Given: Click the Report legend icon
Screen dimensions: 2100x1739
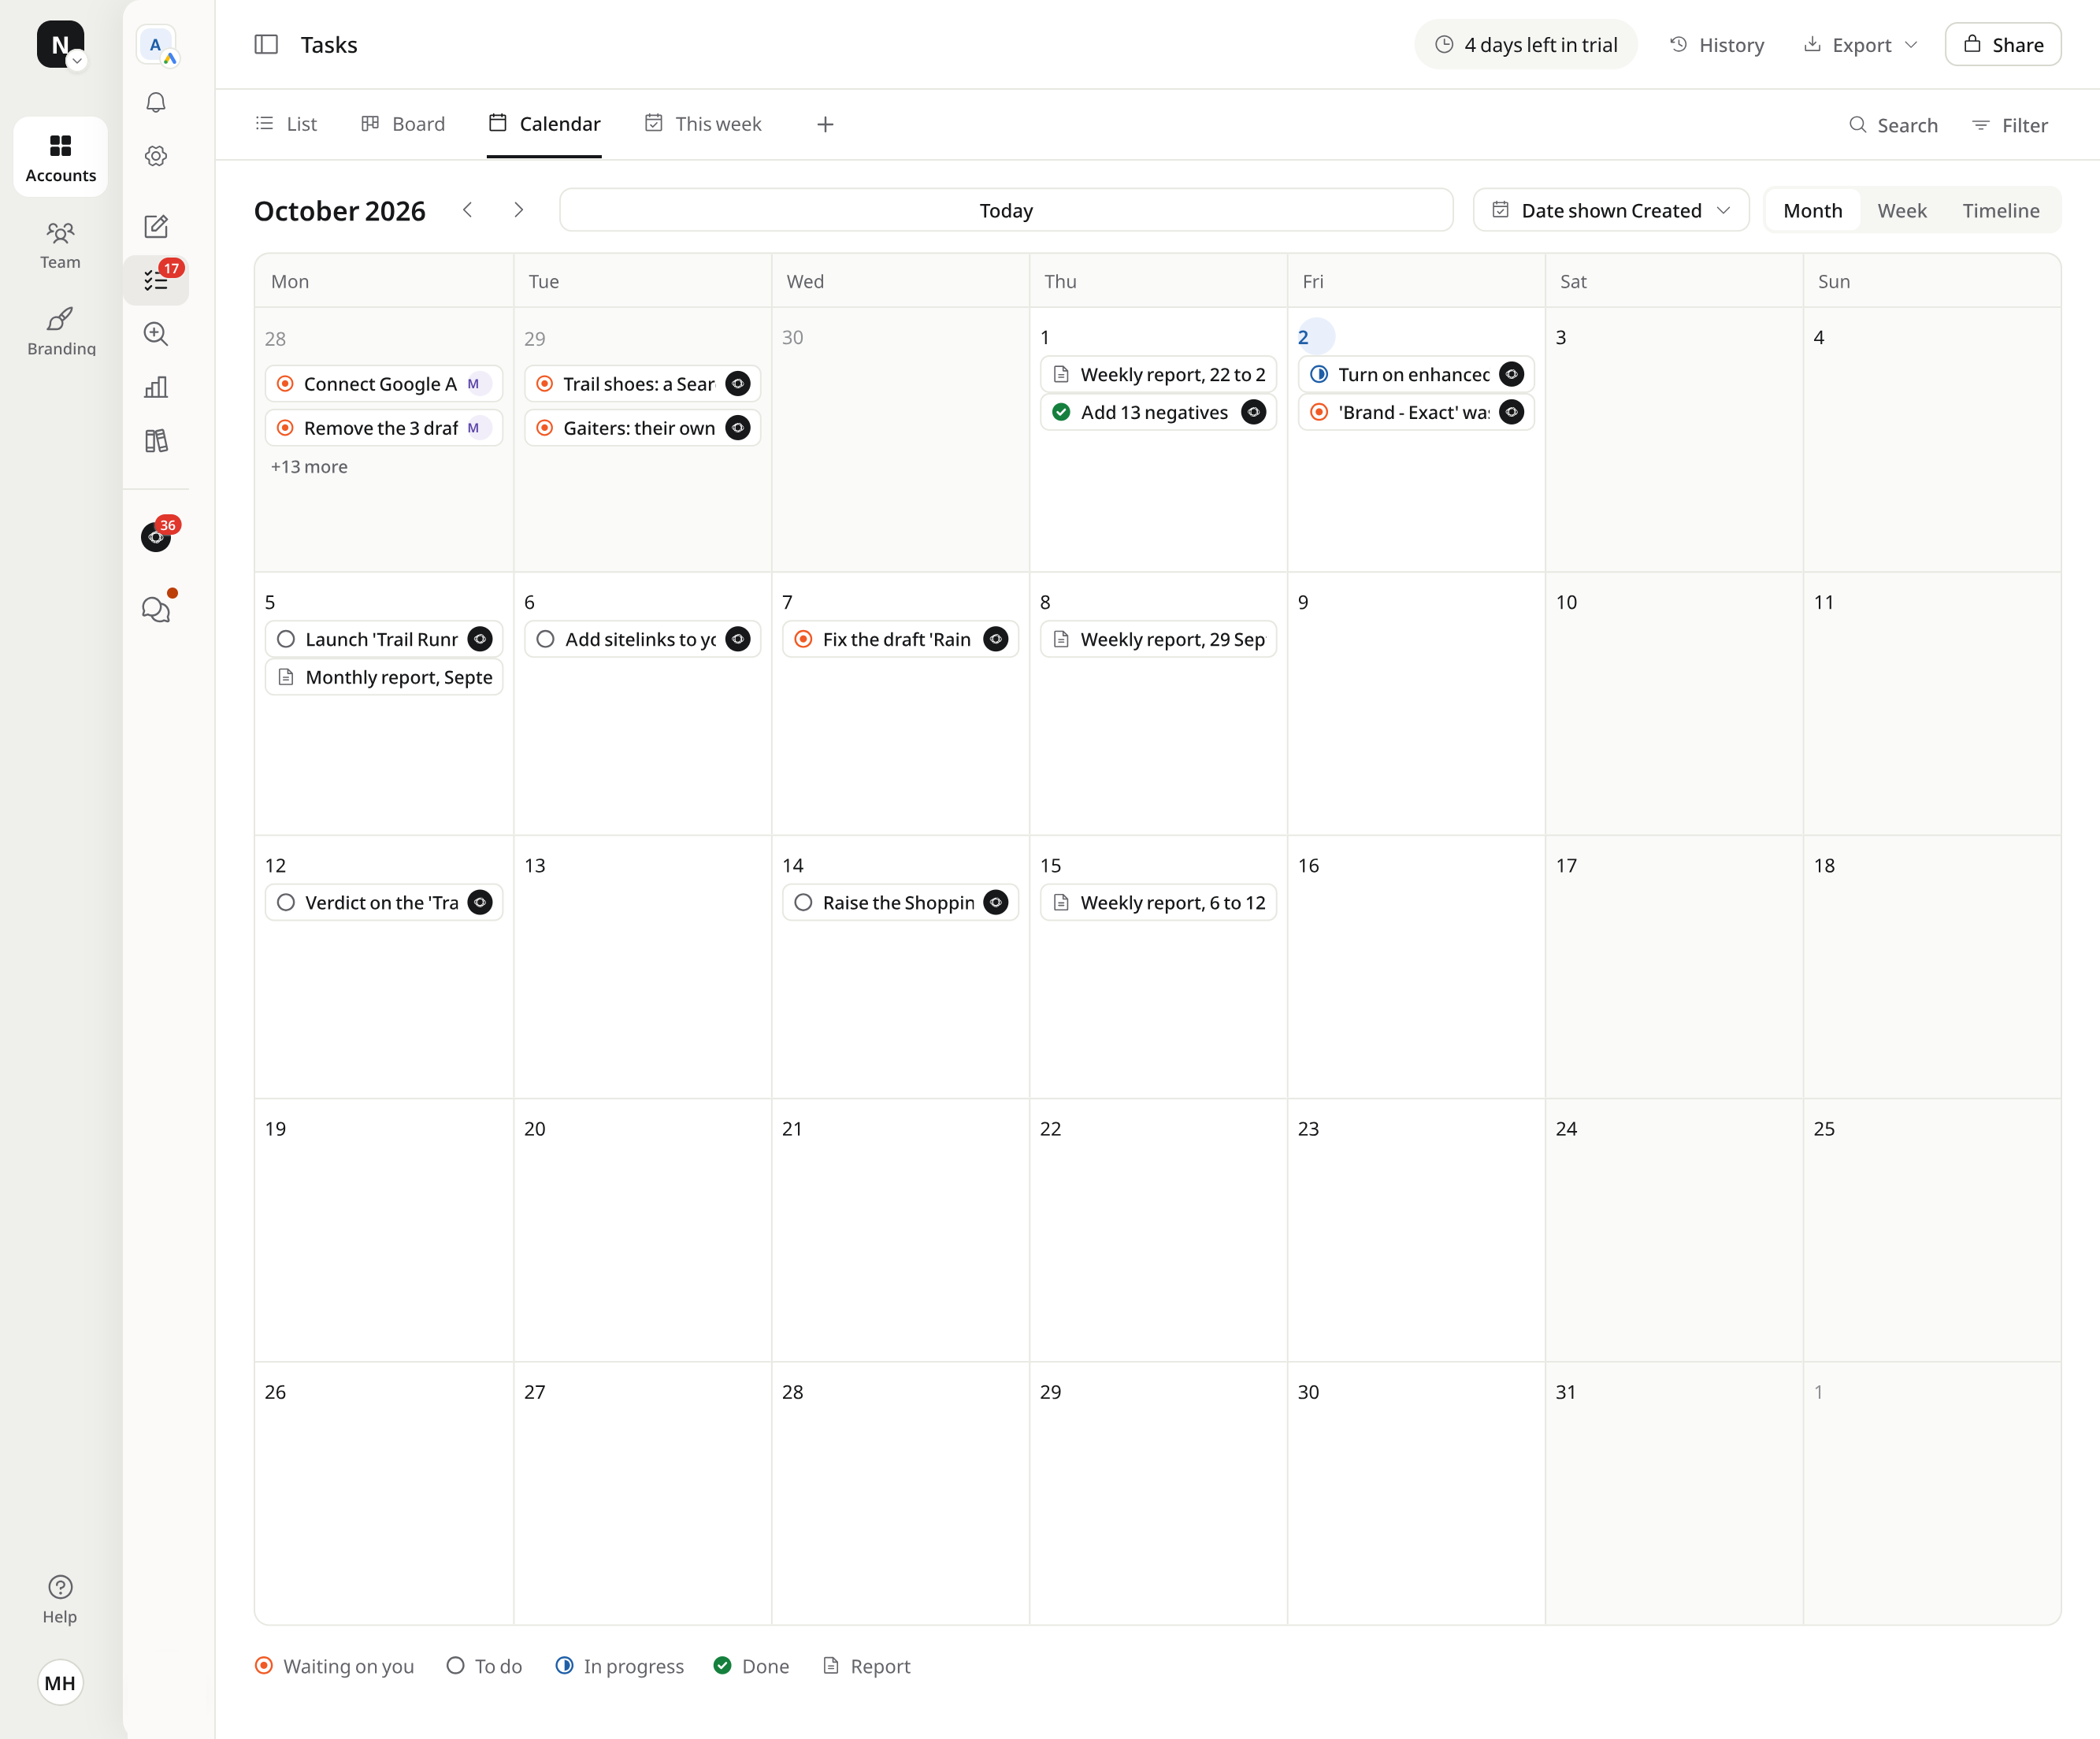Looking at the screenshot, I should click(830, 1665).
